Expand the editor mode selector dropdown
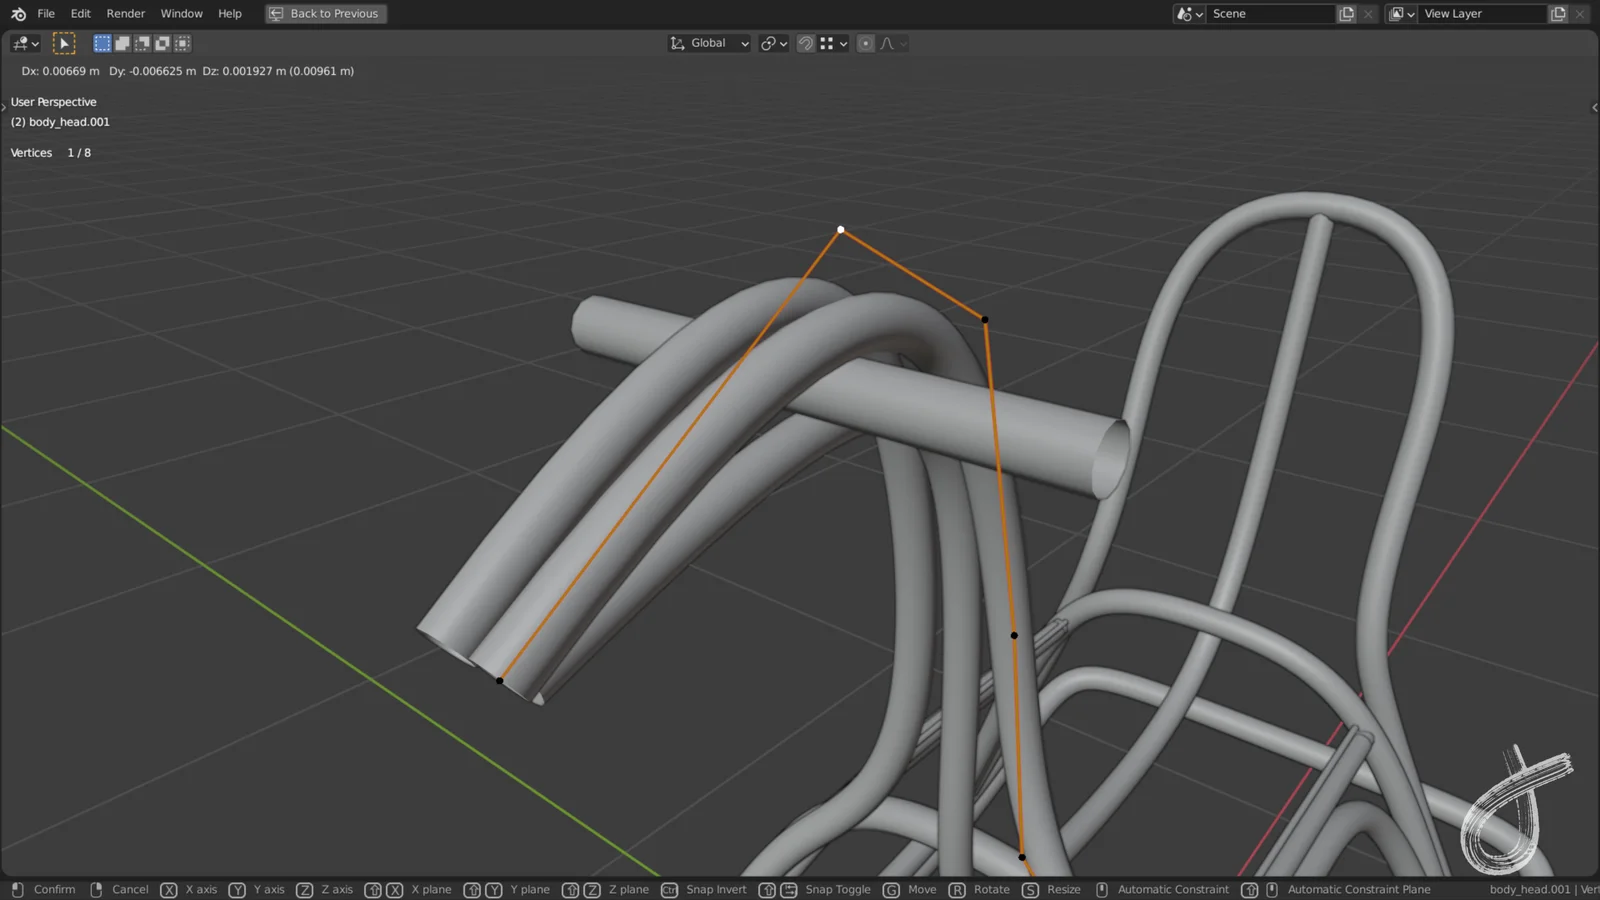This screenshot has height=900, width=1600. pos(22,43)
